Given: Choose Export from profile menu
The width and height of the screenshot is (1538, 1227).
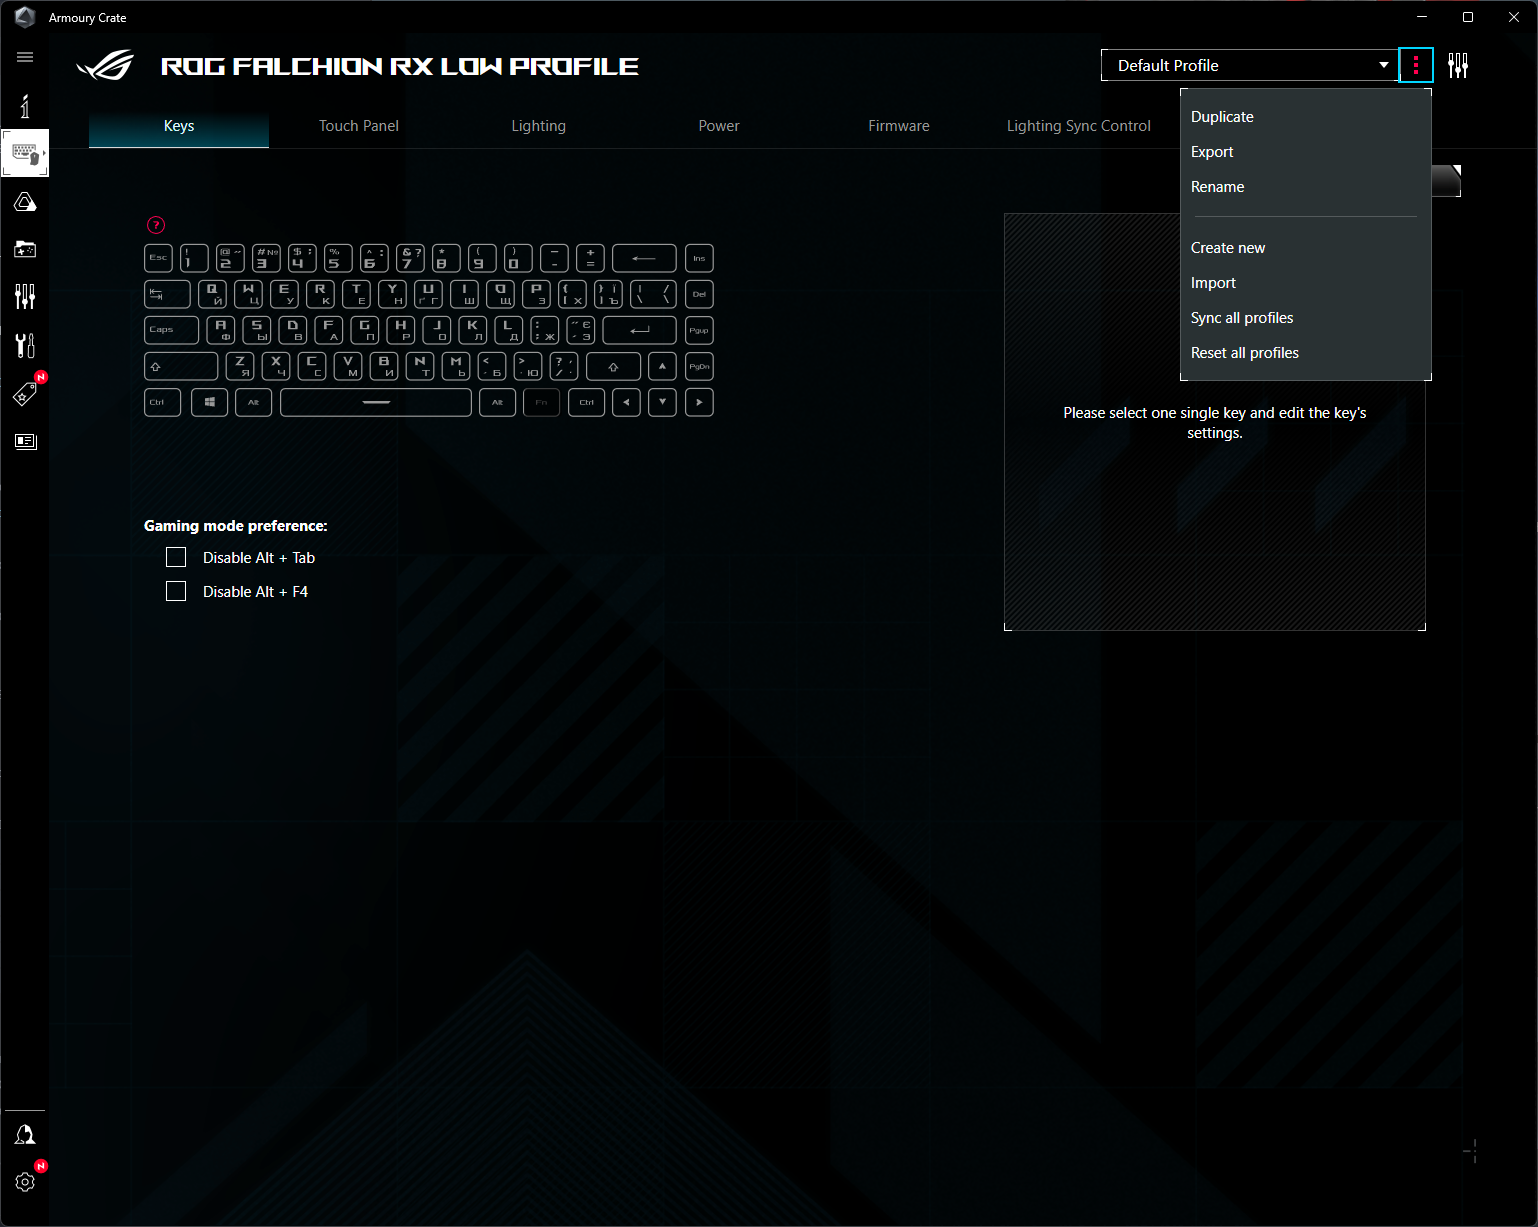Looking at the screenshot, I should [x=1306, y=152].
